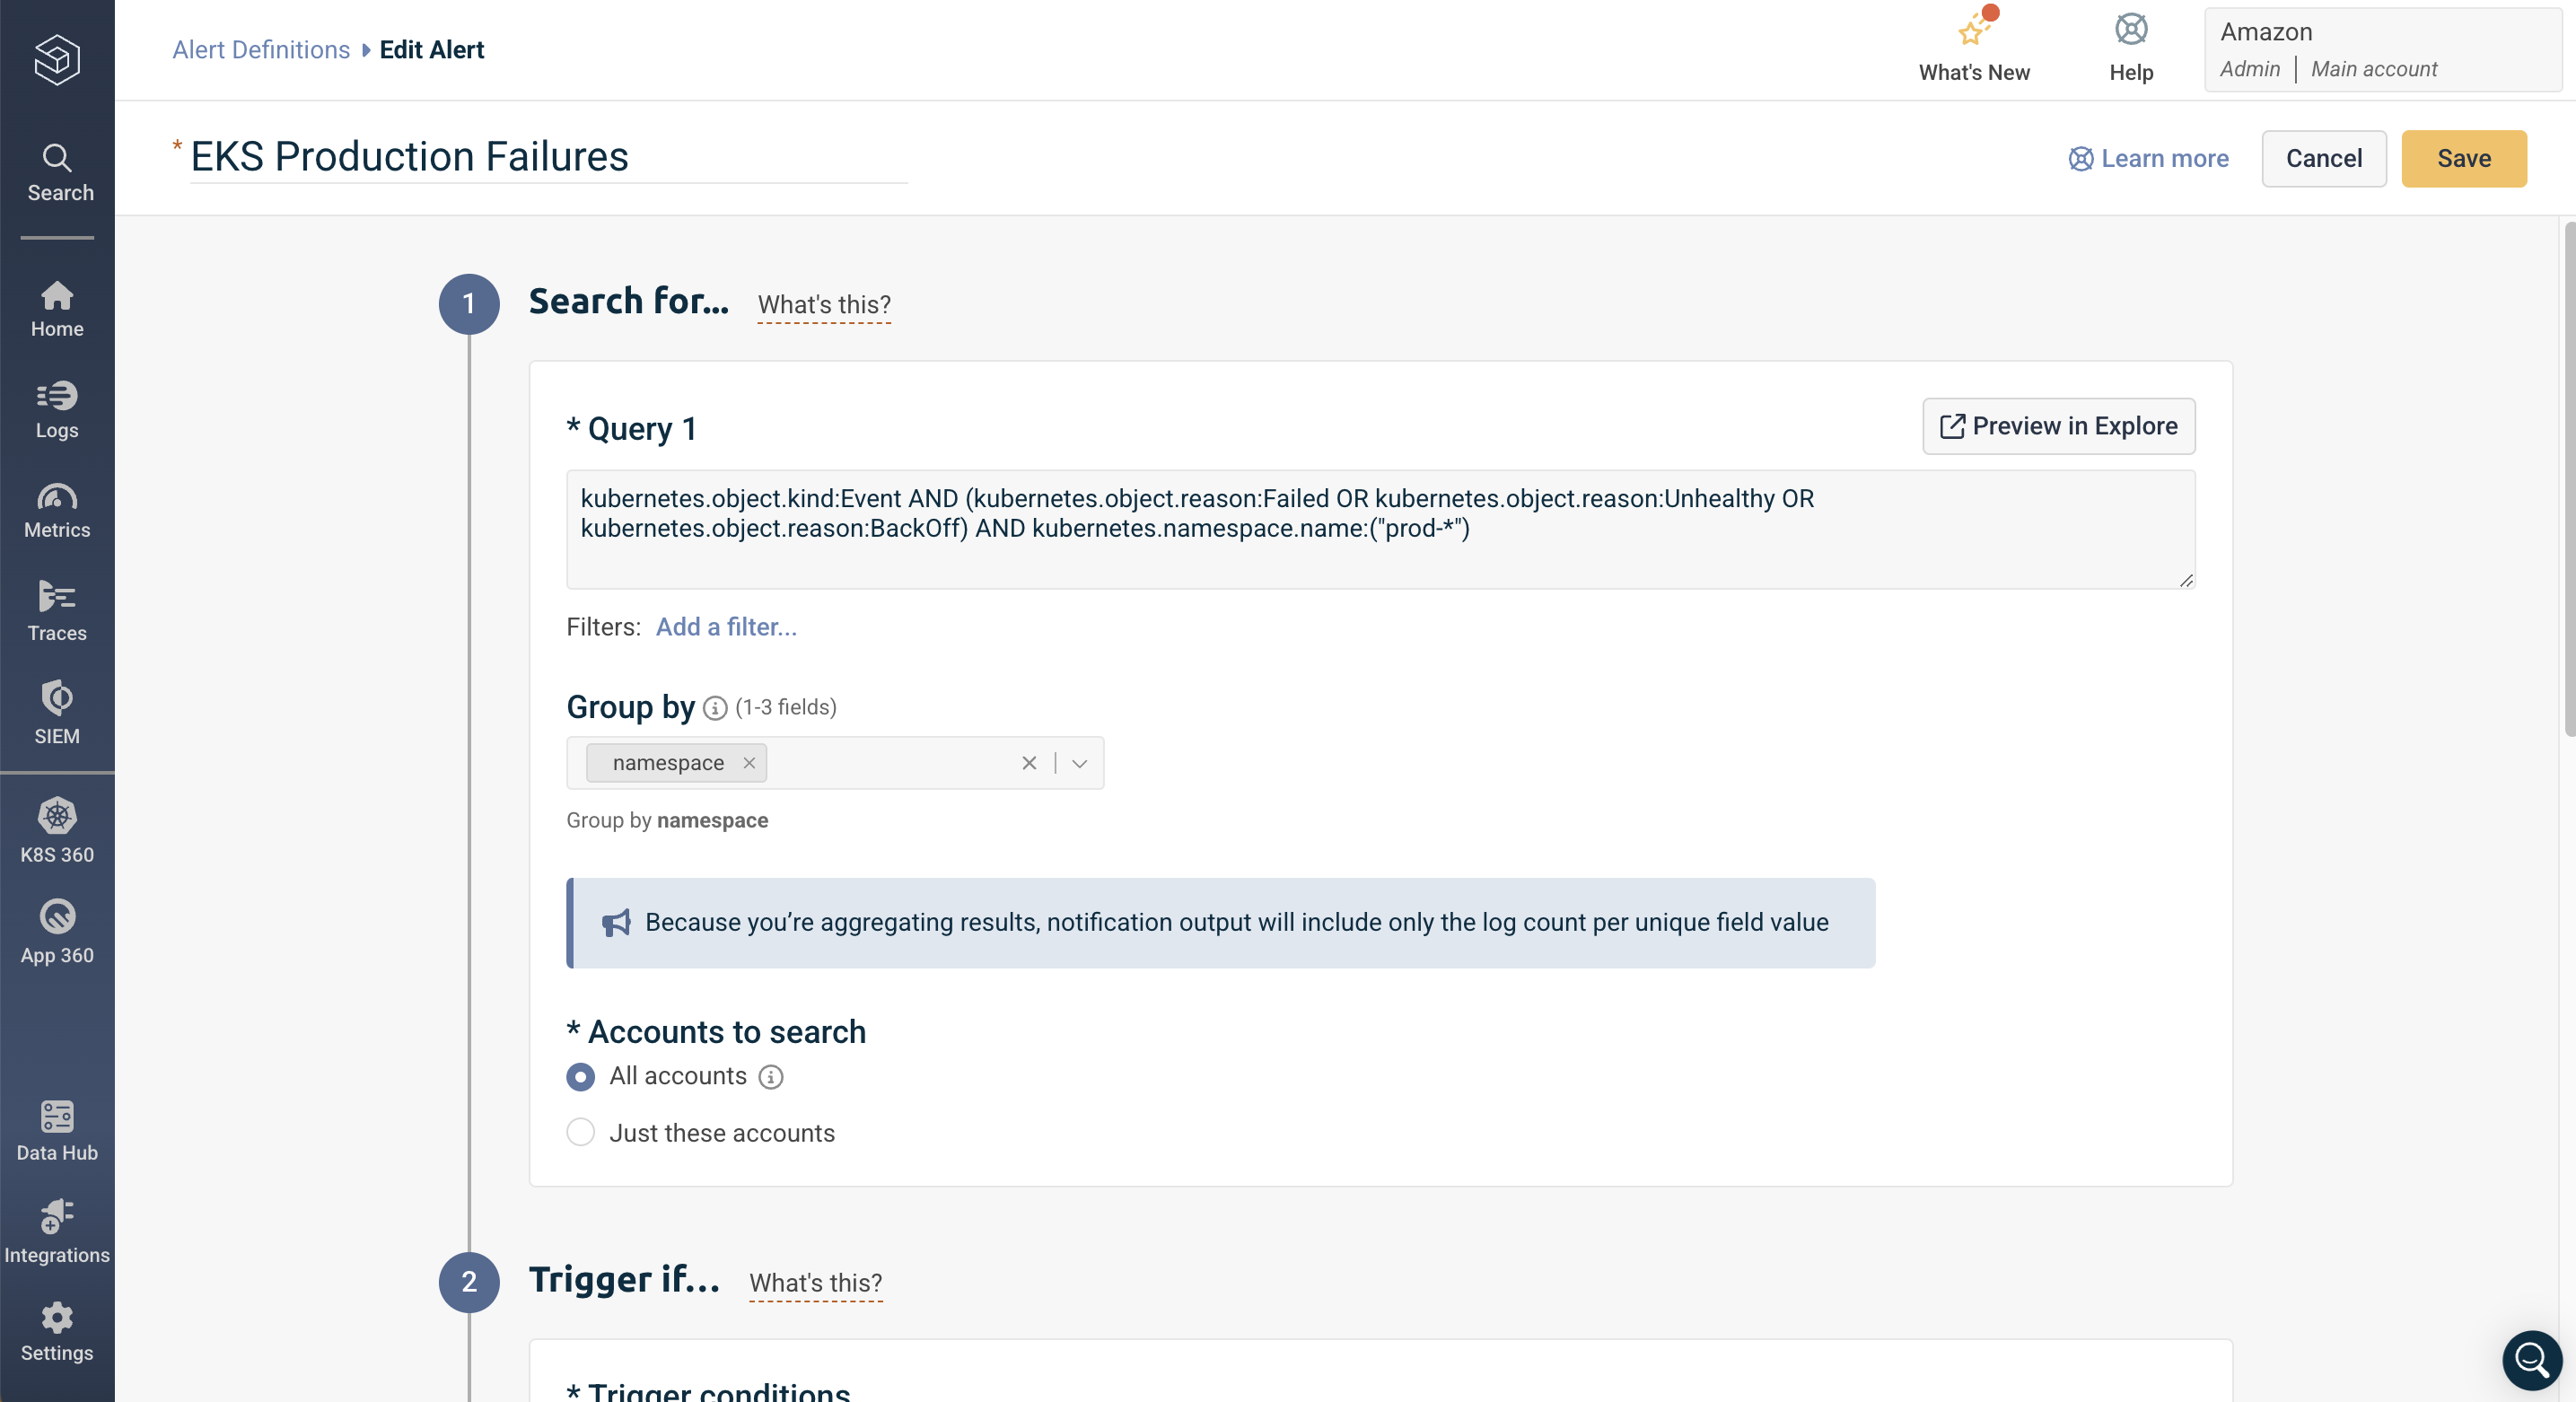The height and width of the screenshot is (1402, 2576).
Task: Open Preview in Explore
Action: point(2057,426)
